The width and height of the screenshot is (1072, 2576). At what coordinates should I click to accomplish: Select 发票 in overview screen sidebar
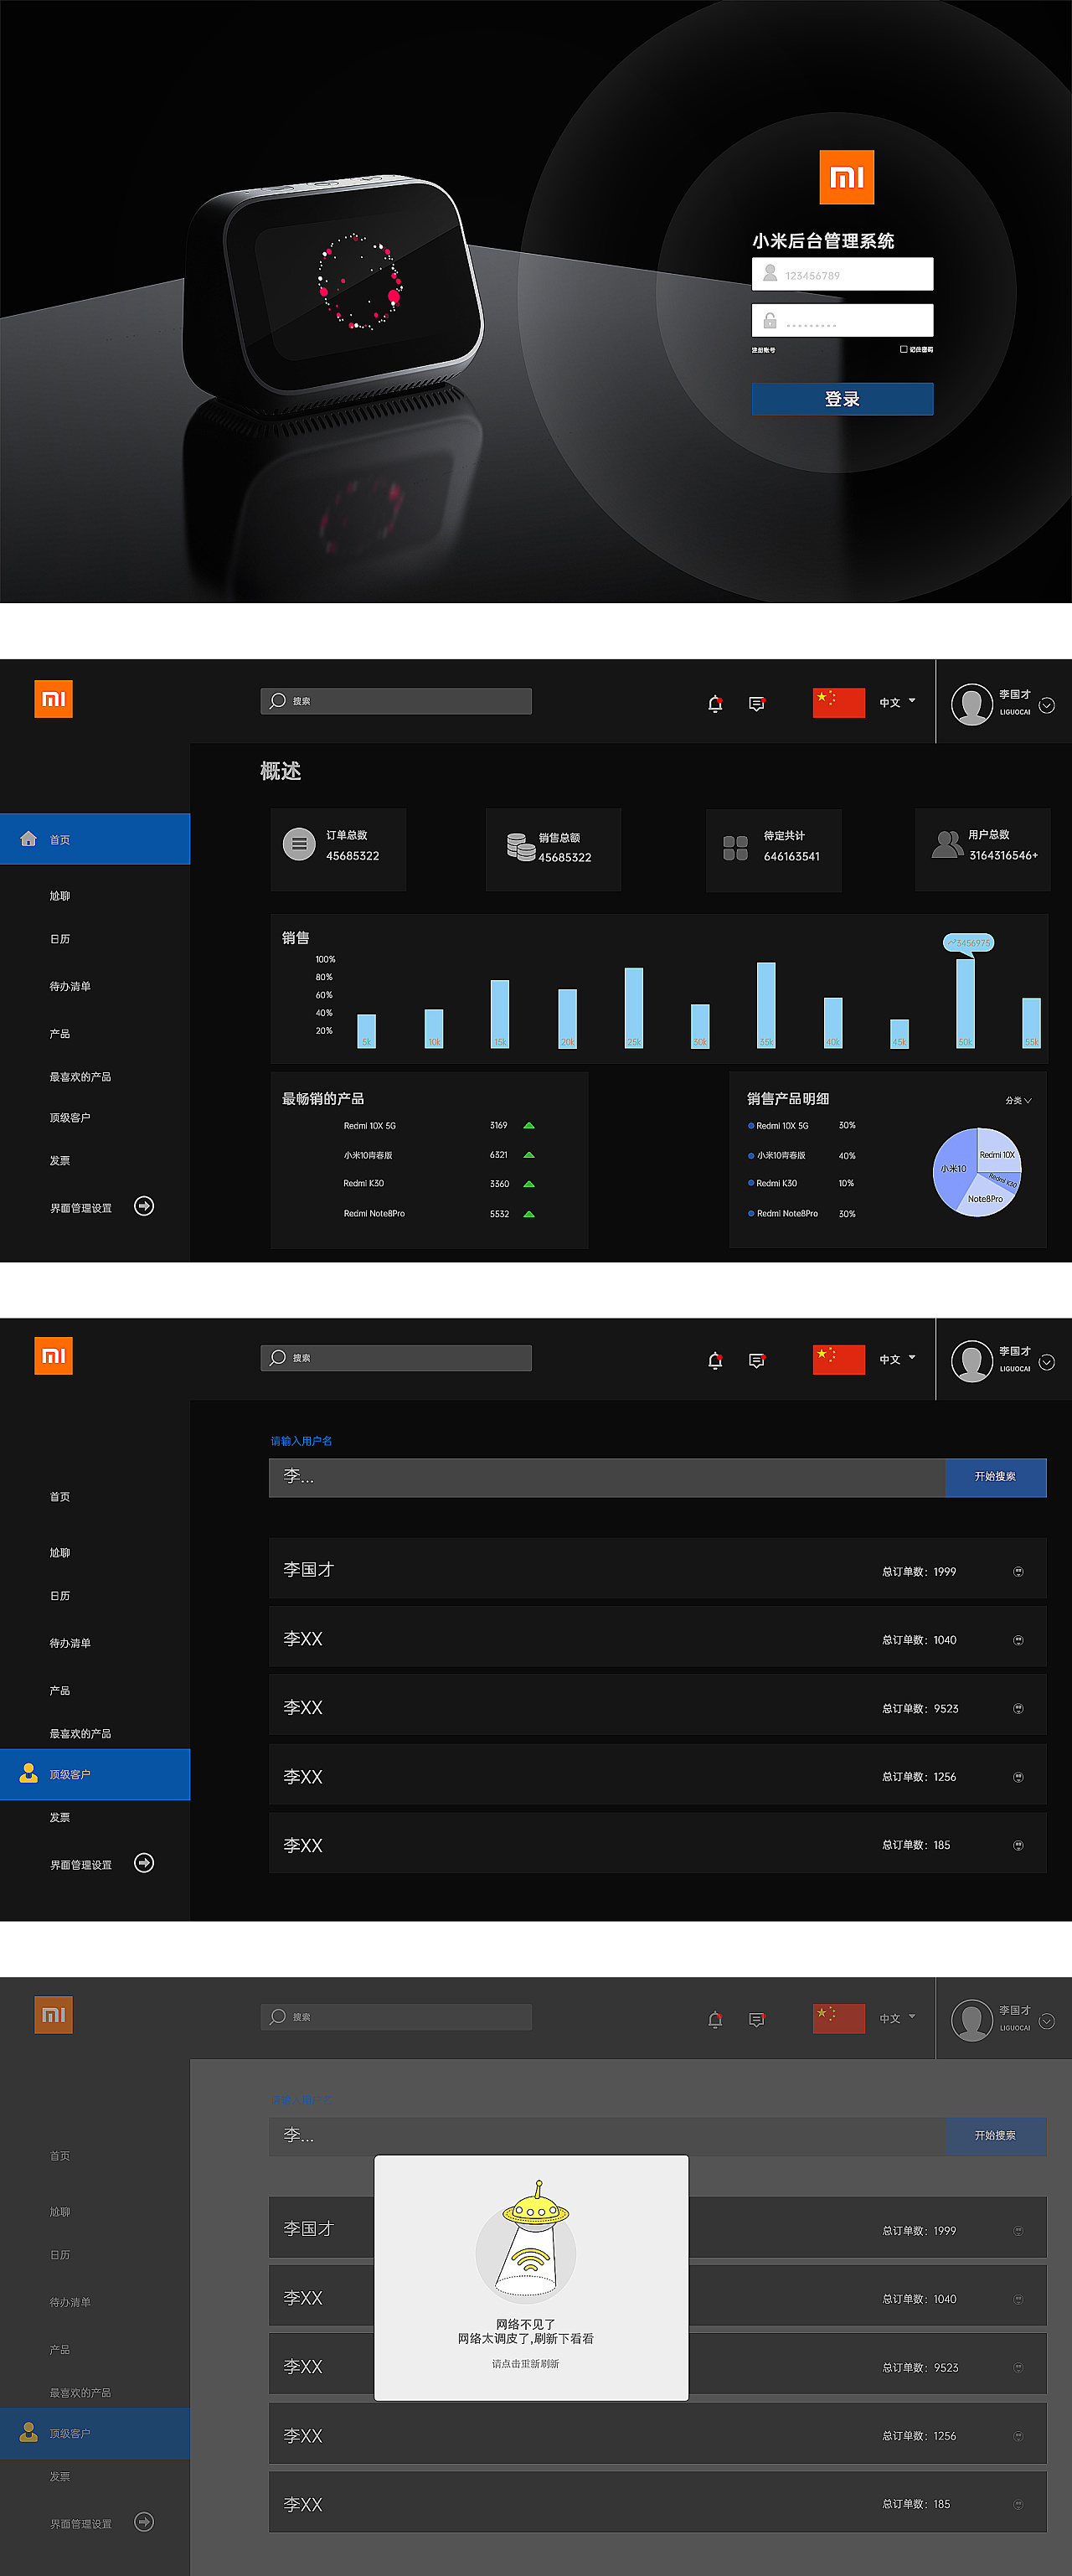60,1161
